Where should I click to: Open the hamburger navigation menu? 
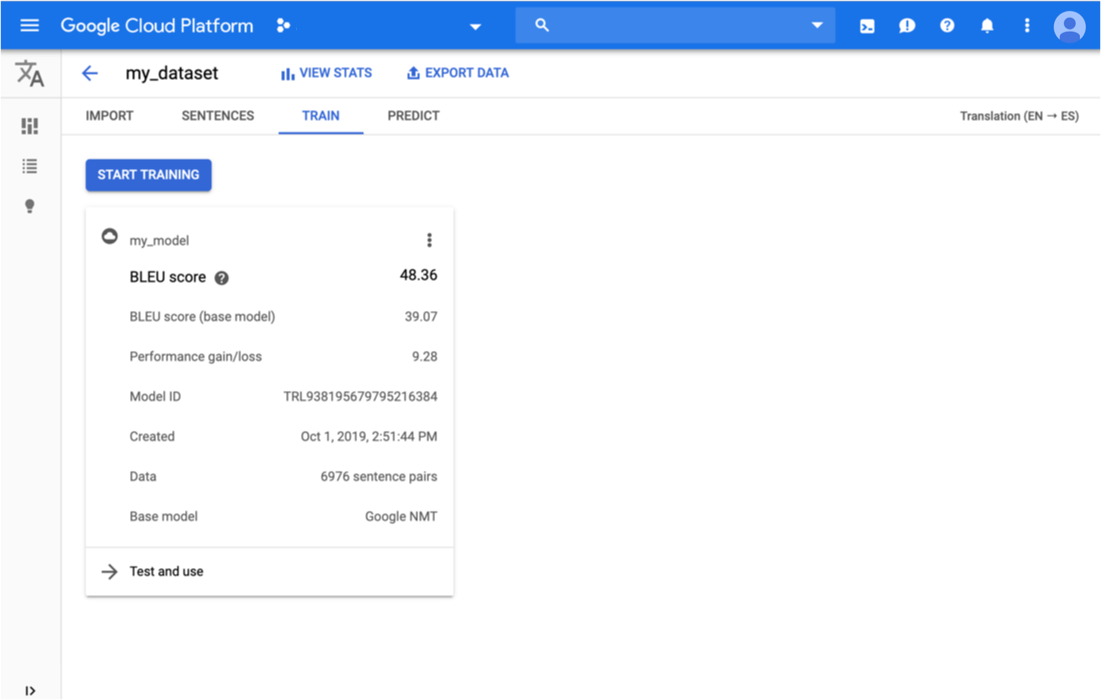pyautogui.click(x=30, y=26)
